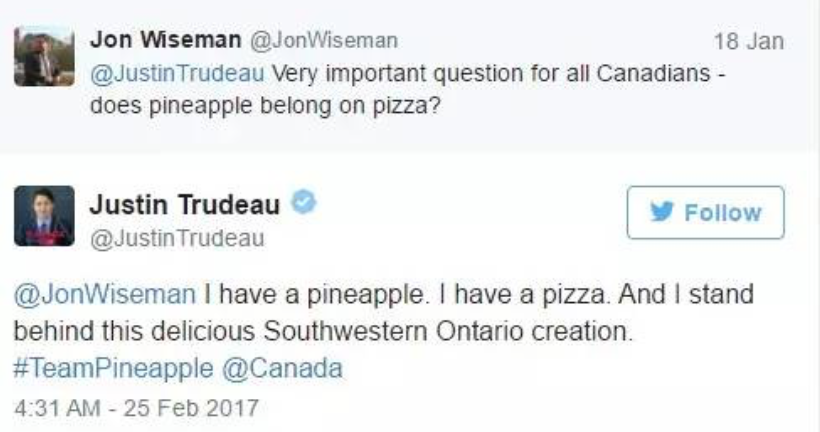820x432 pixels.
Task: Click the blue verified badge
Action: pyautogui.click(x=302, y=202)
